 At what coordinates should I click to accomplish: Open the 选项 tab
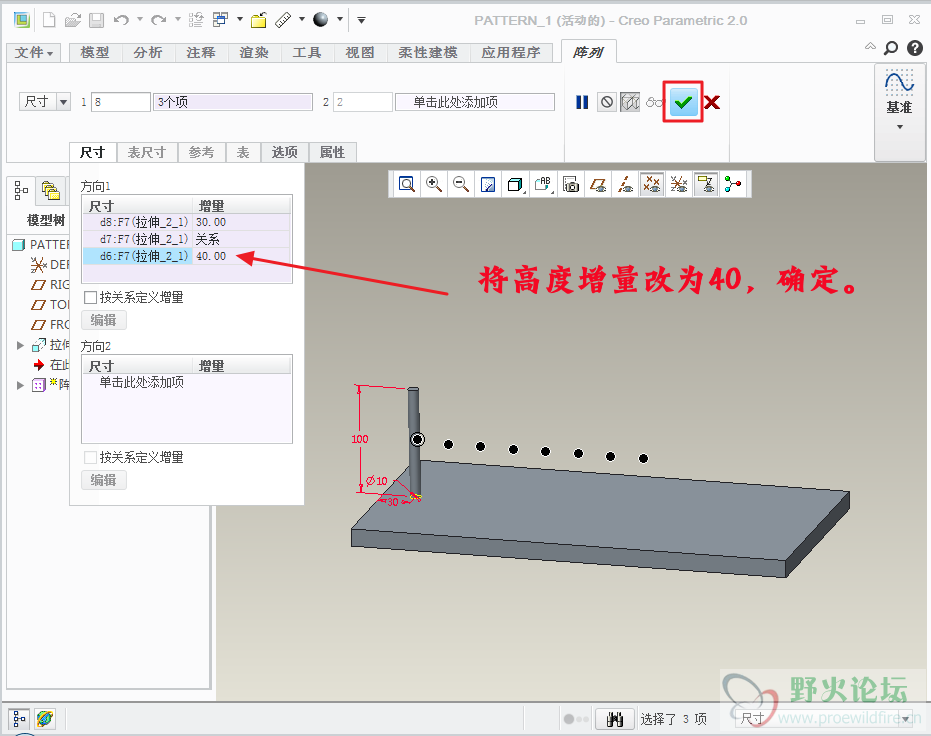[x=284, y=152]
